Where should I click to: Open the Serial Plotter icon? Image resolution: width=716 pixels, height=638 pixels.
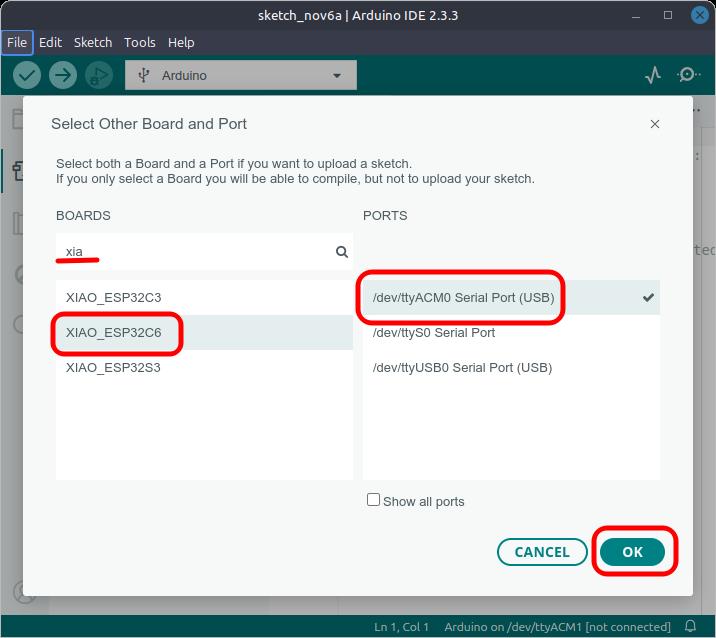point(653,75)
